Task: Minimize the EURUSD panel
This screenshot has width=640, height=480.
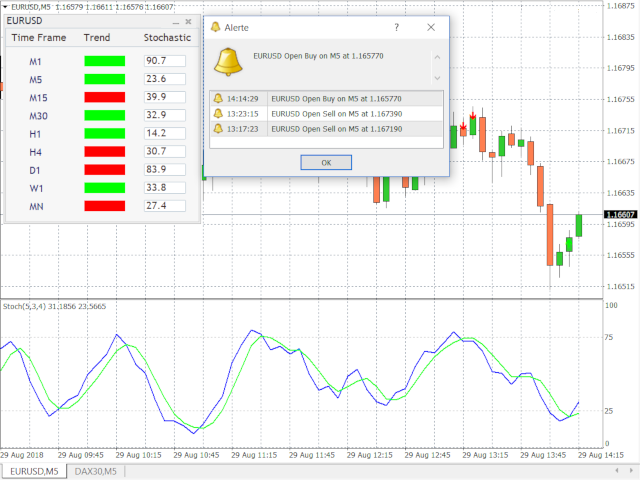Action: (176, 22)
